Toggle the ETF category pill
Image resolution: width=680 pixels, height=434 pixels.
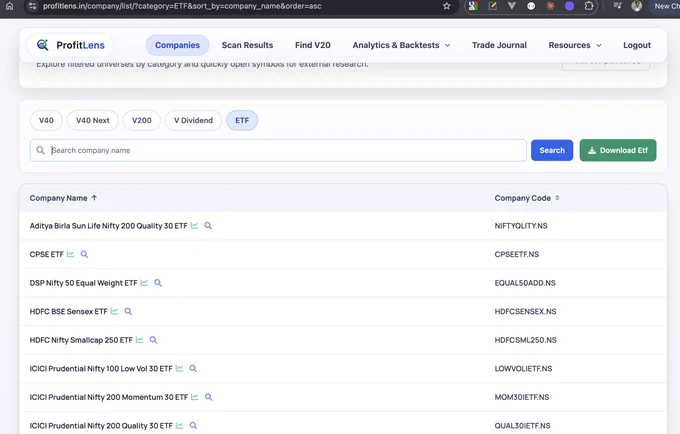click(242, 120)
